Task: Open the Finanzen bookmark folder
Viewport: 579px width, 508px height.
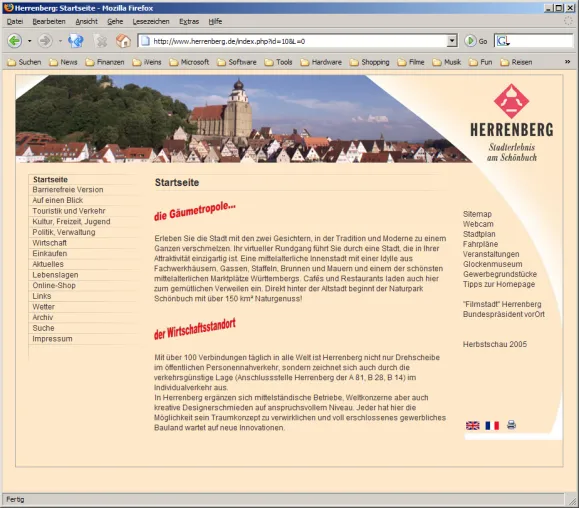Action: tap(105, 62)
